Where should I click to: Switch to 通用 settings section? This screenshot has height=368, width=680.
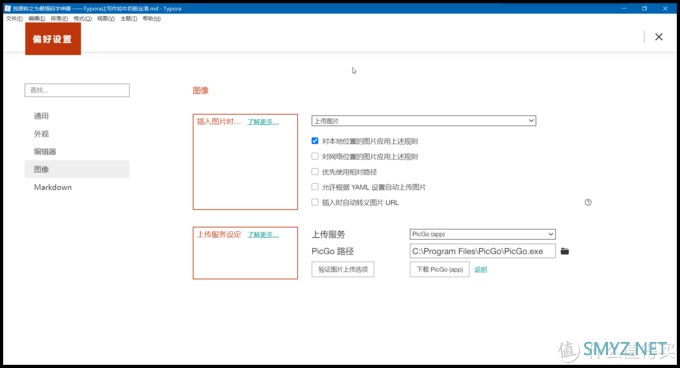(77, 116)
